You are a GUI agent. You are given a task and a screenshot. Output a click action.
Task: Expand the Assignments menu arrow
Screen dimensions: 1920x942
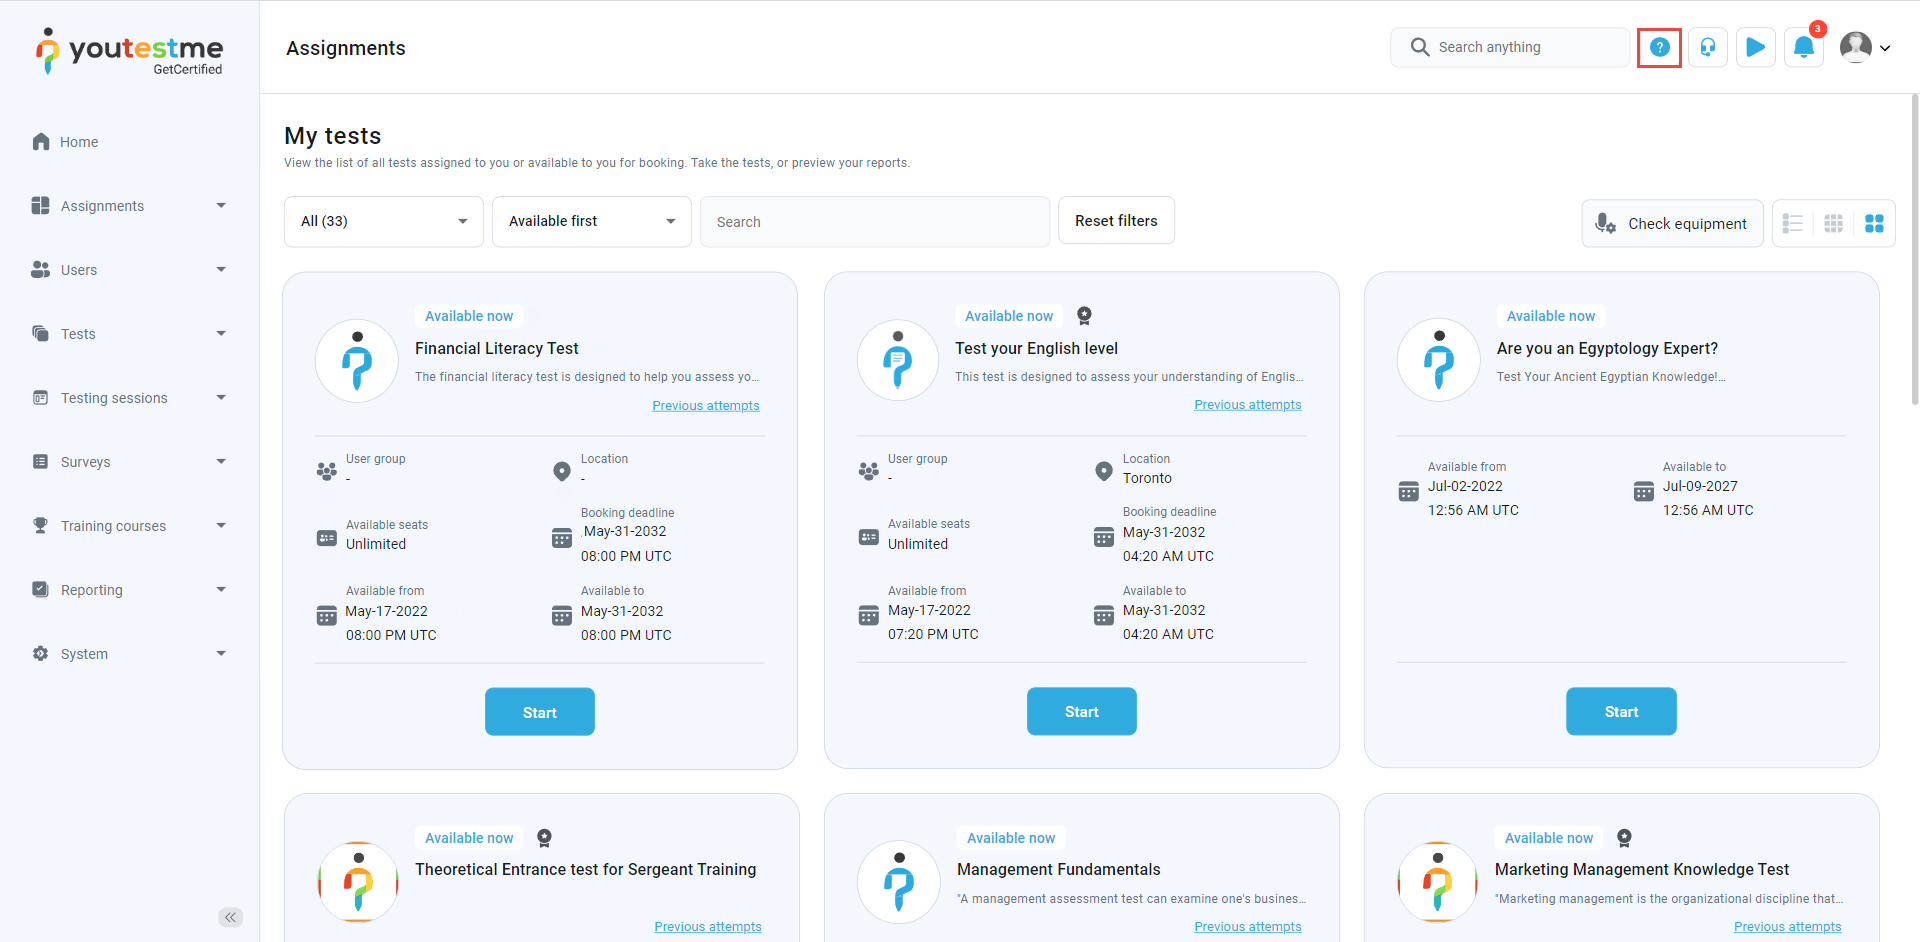point(221,205)
